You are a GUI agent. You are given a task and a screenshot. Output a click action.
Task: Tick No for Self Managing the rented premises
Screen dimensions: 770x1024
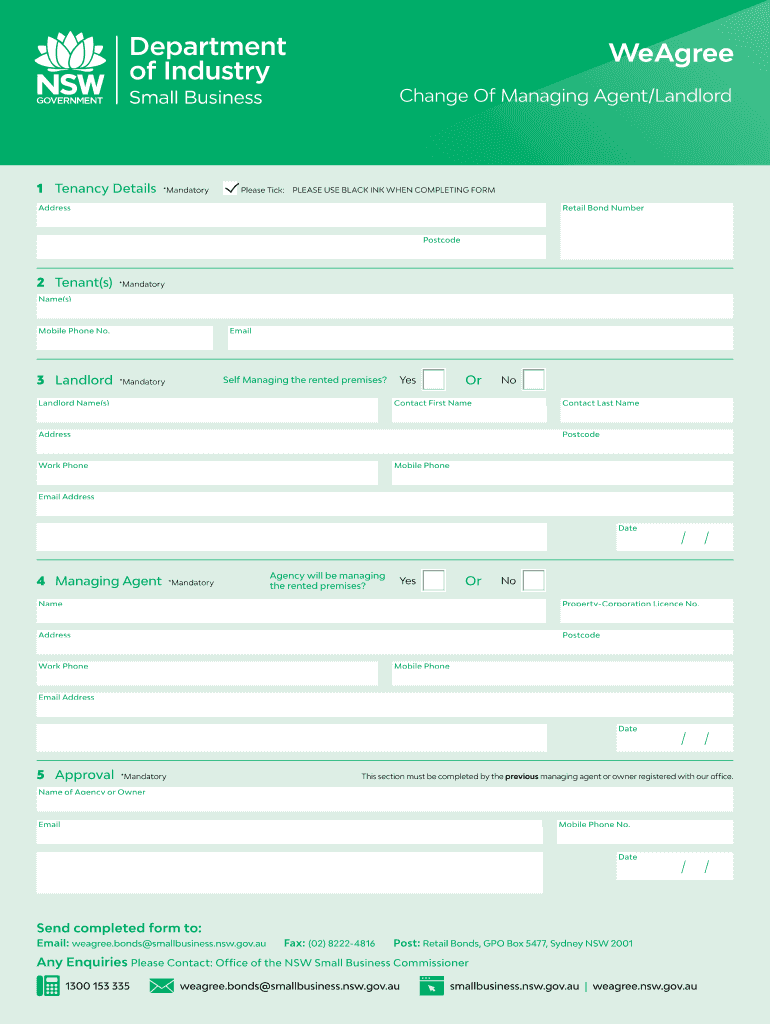click(534, 379)
